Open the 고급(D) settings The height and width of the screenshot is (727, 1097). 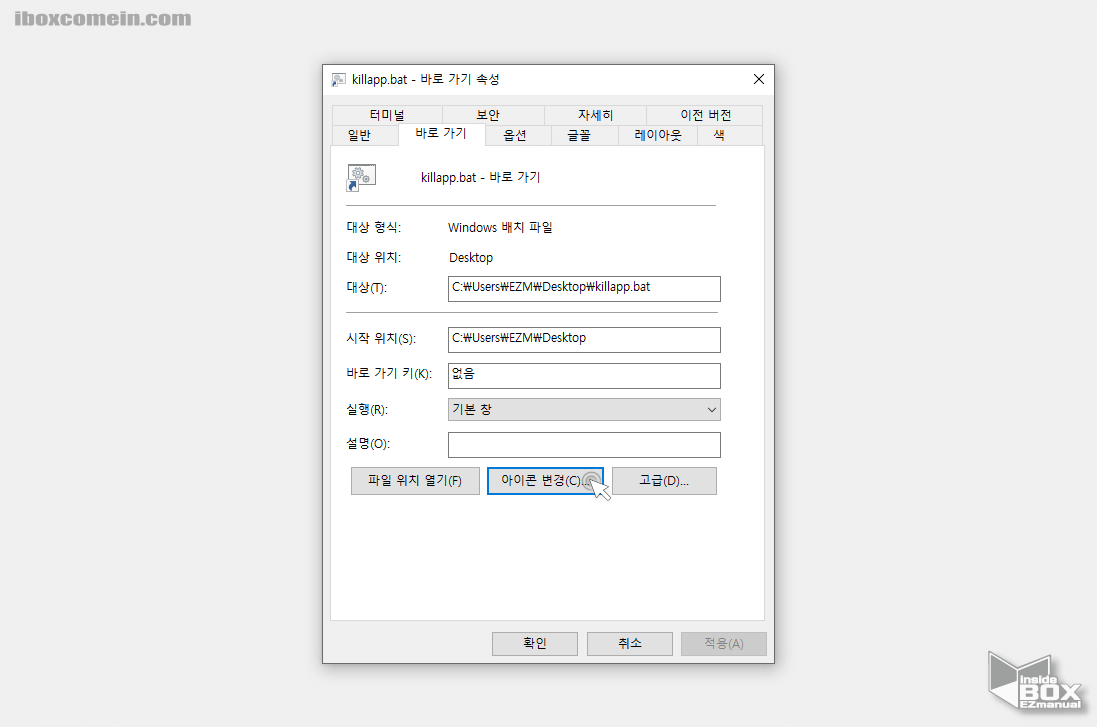point(664,481)
